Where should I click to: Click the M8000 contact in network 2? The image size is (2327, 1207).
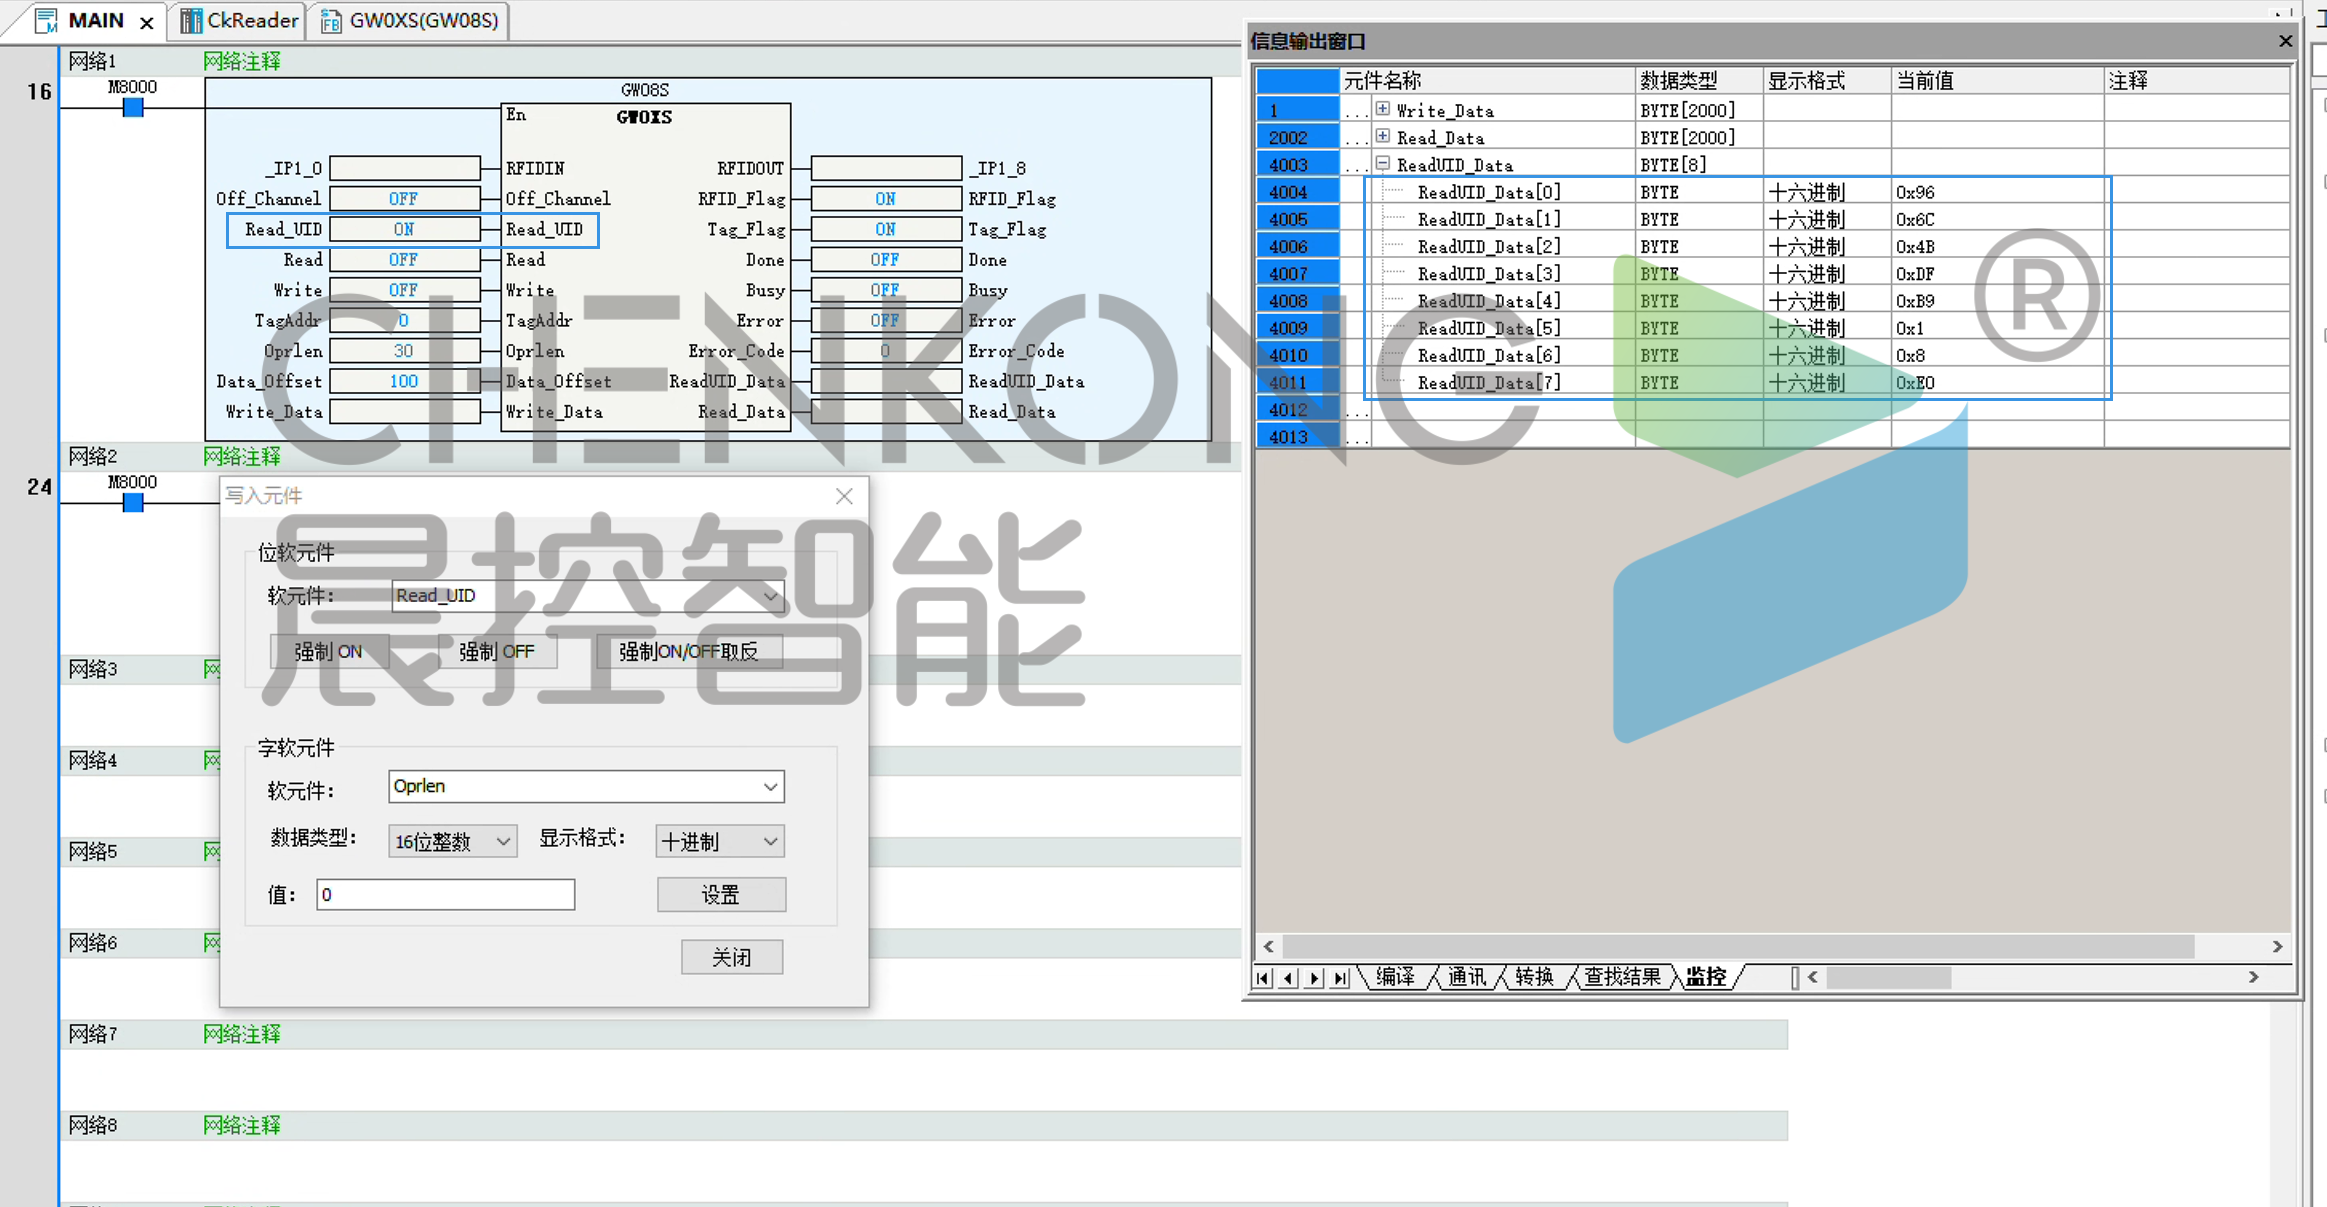pyautogui.click(x=133, y=502)
